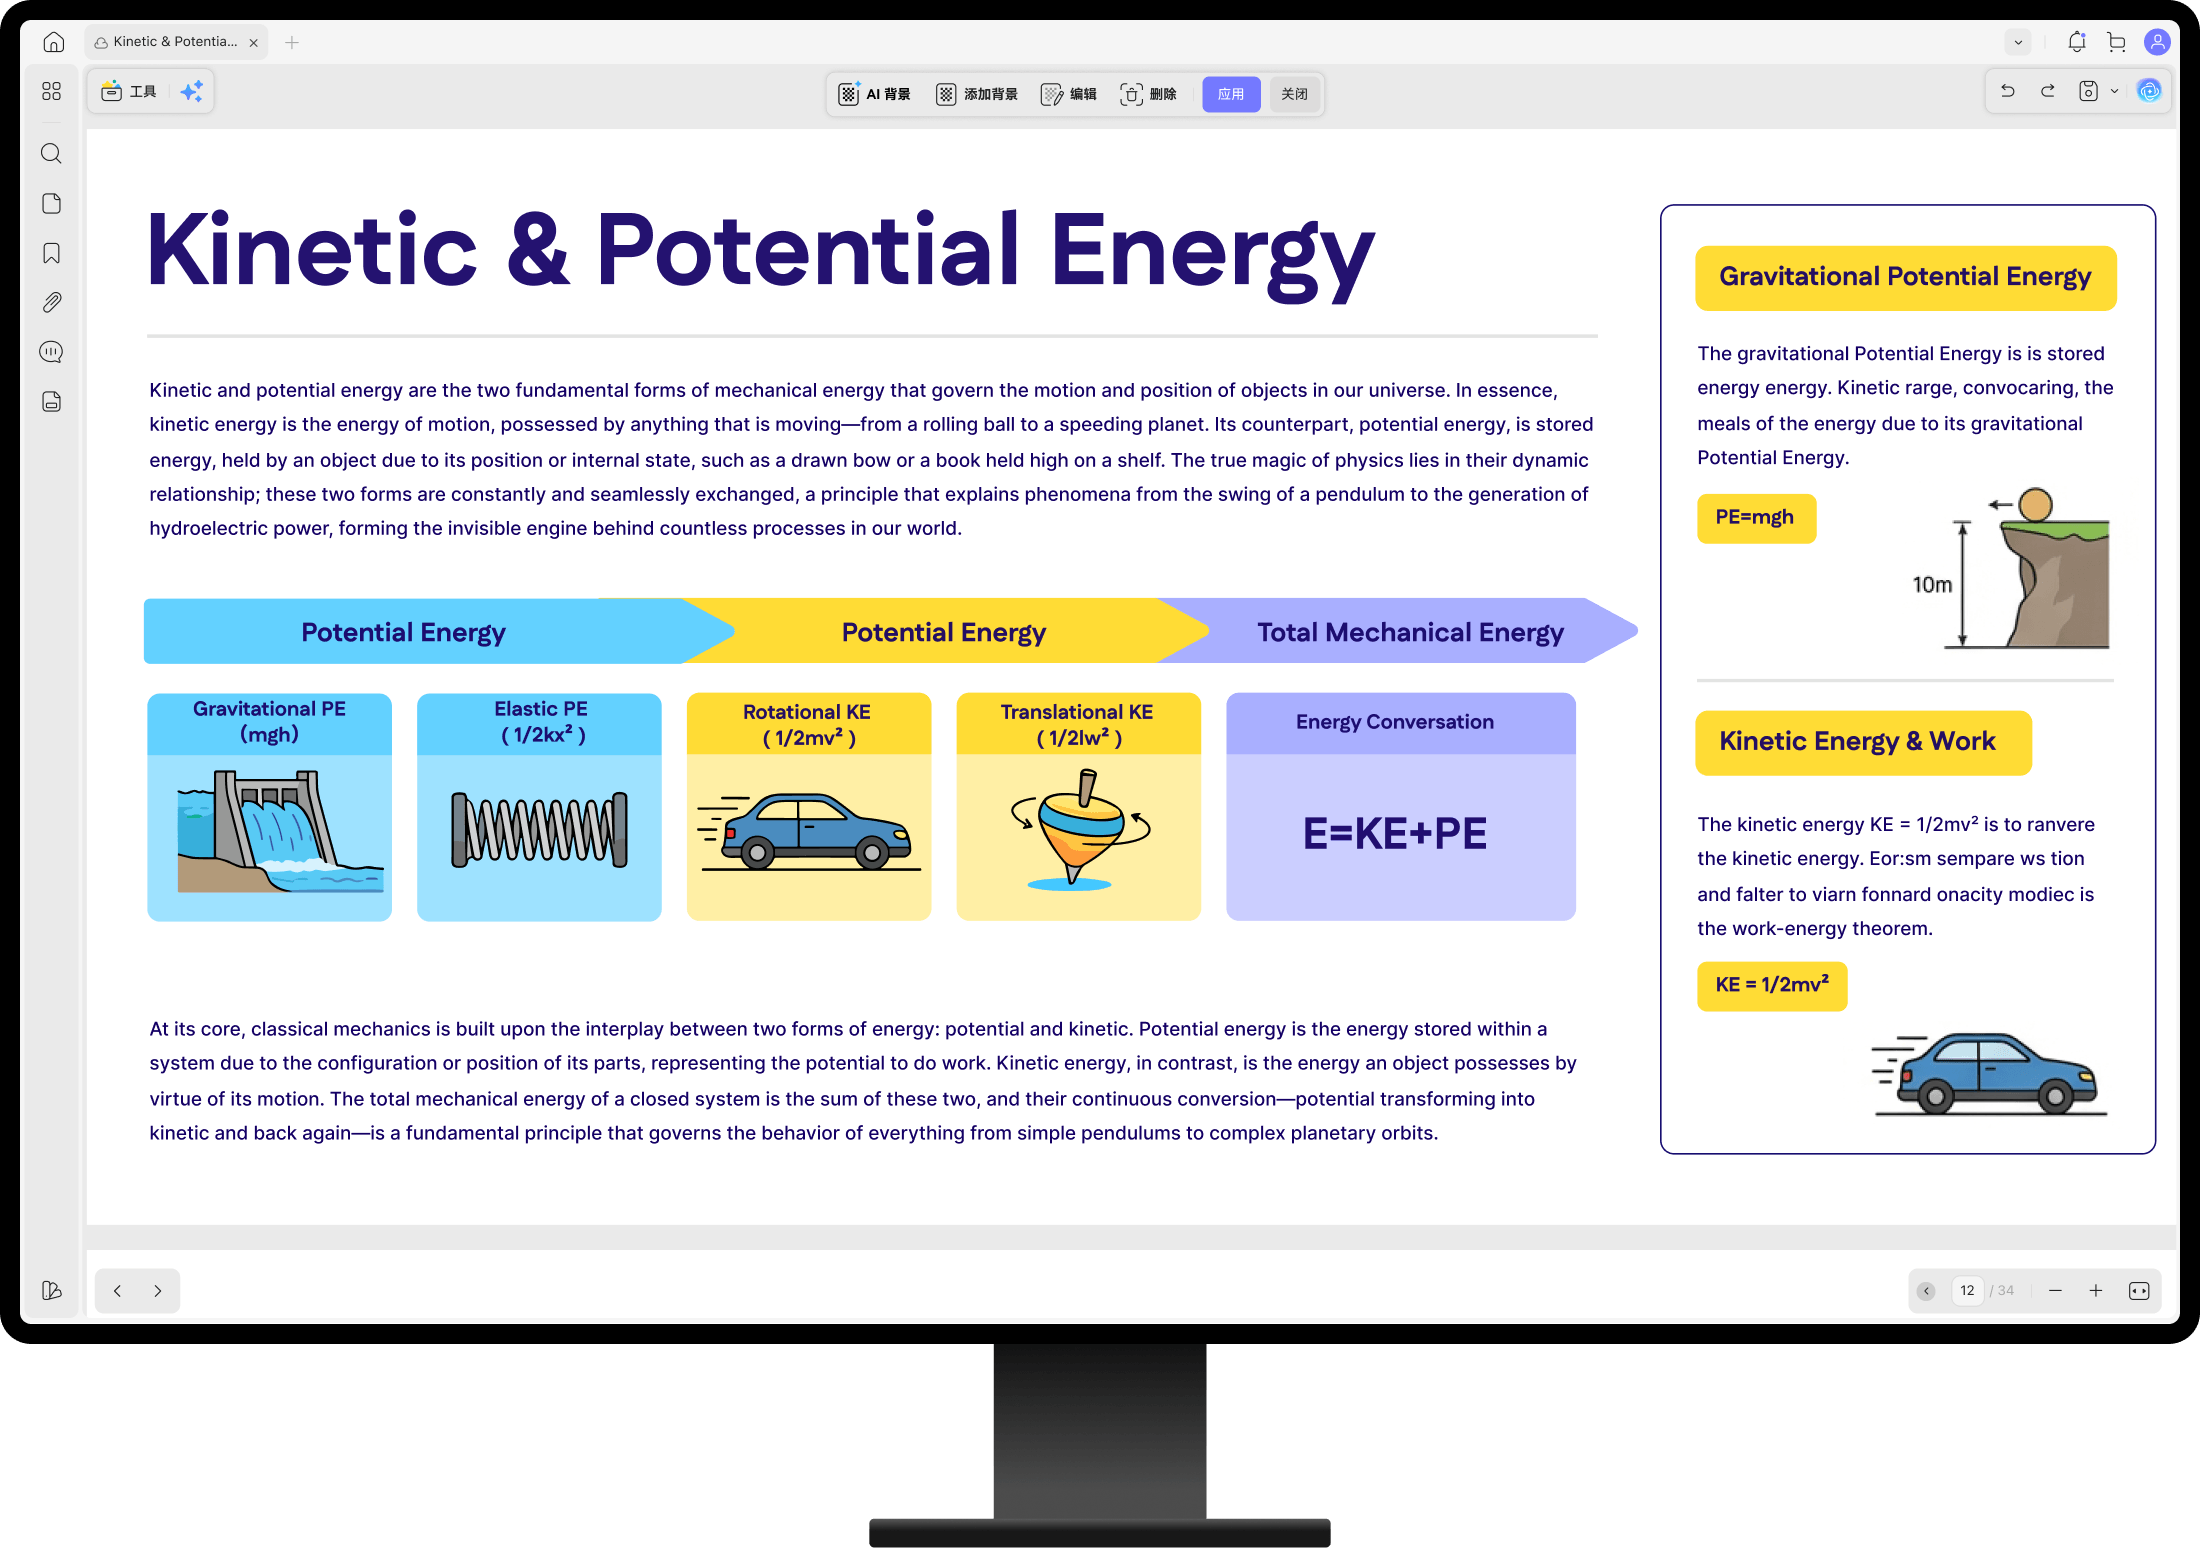2200x1549 pixels.
Task: Open the comments panel in sidebar
Action: coord(52,352)
